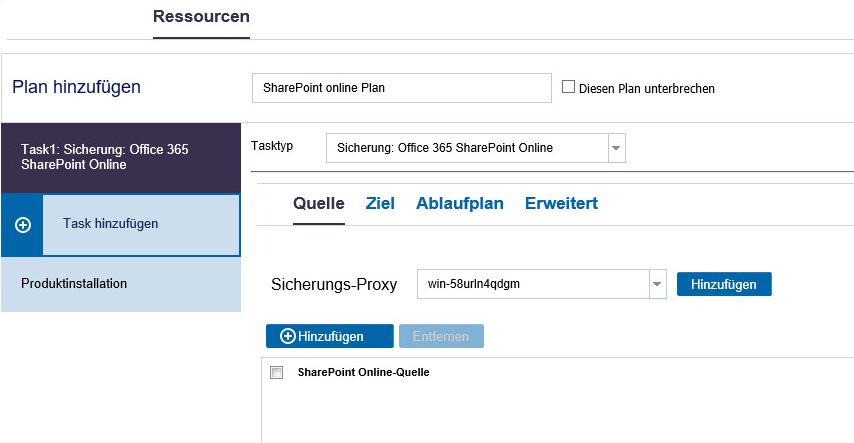
Task: Select the Quelle tab
Action: [x=319, y=203]
